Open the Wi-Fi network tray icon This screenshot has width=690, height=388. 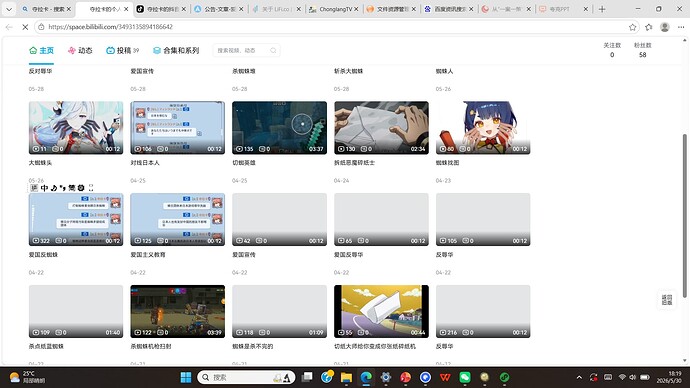(622, 377)
